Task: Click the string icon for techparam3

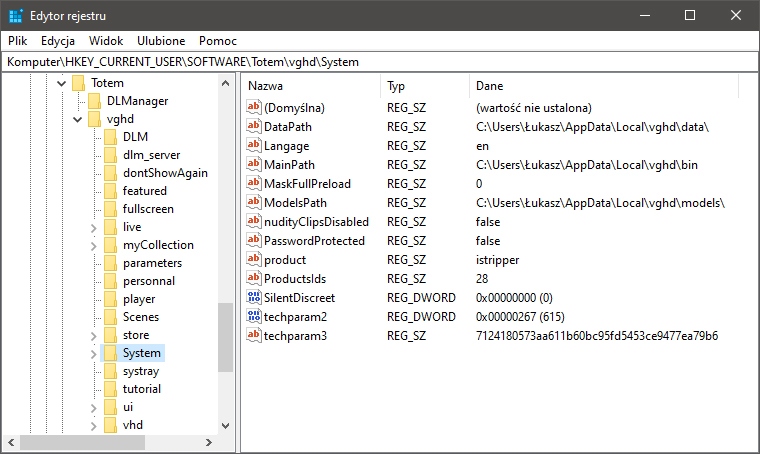Action: pos(254,336)
